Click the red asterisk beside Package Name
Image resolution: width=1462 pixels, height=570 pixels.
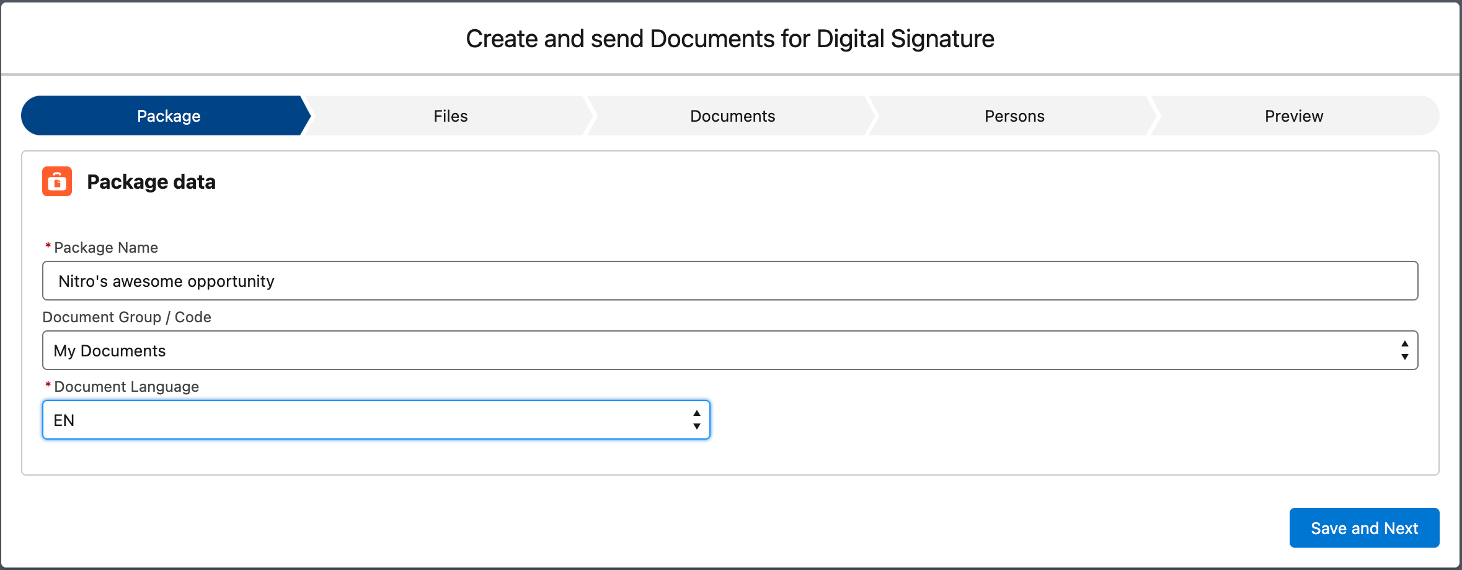click(48, 247)
